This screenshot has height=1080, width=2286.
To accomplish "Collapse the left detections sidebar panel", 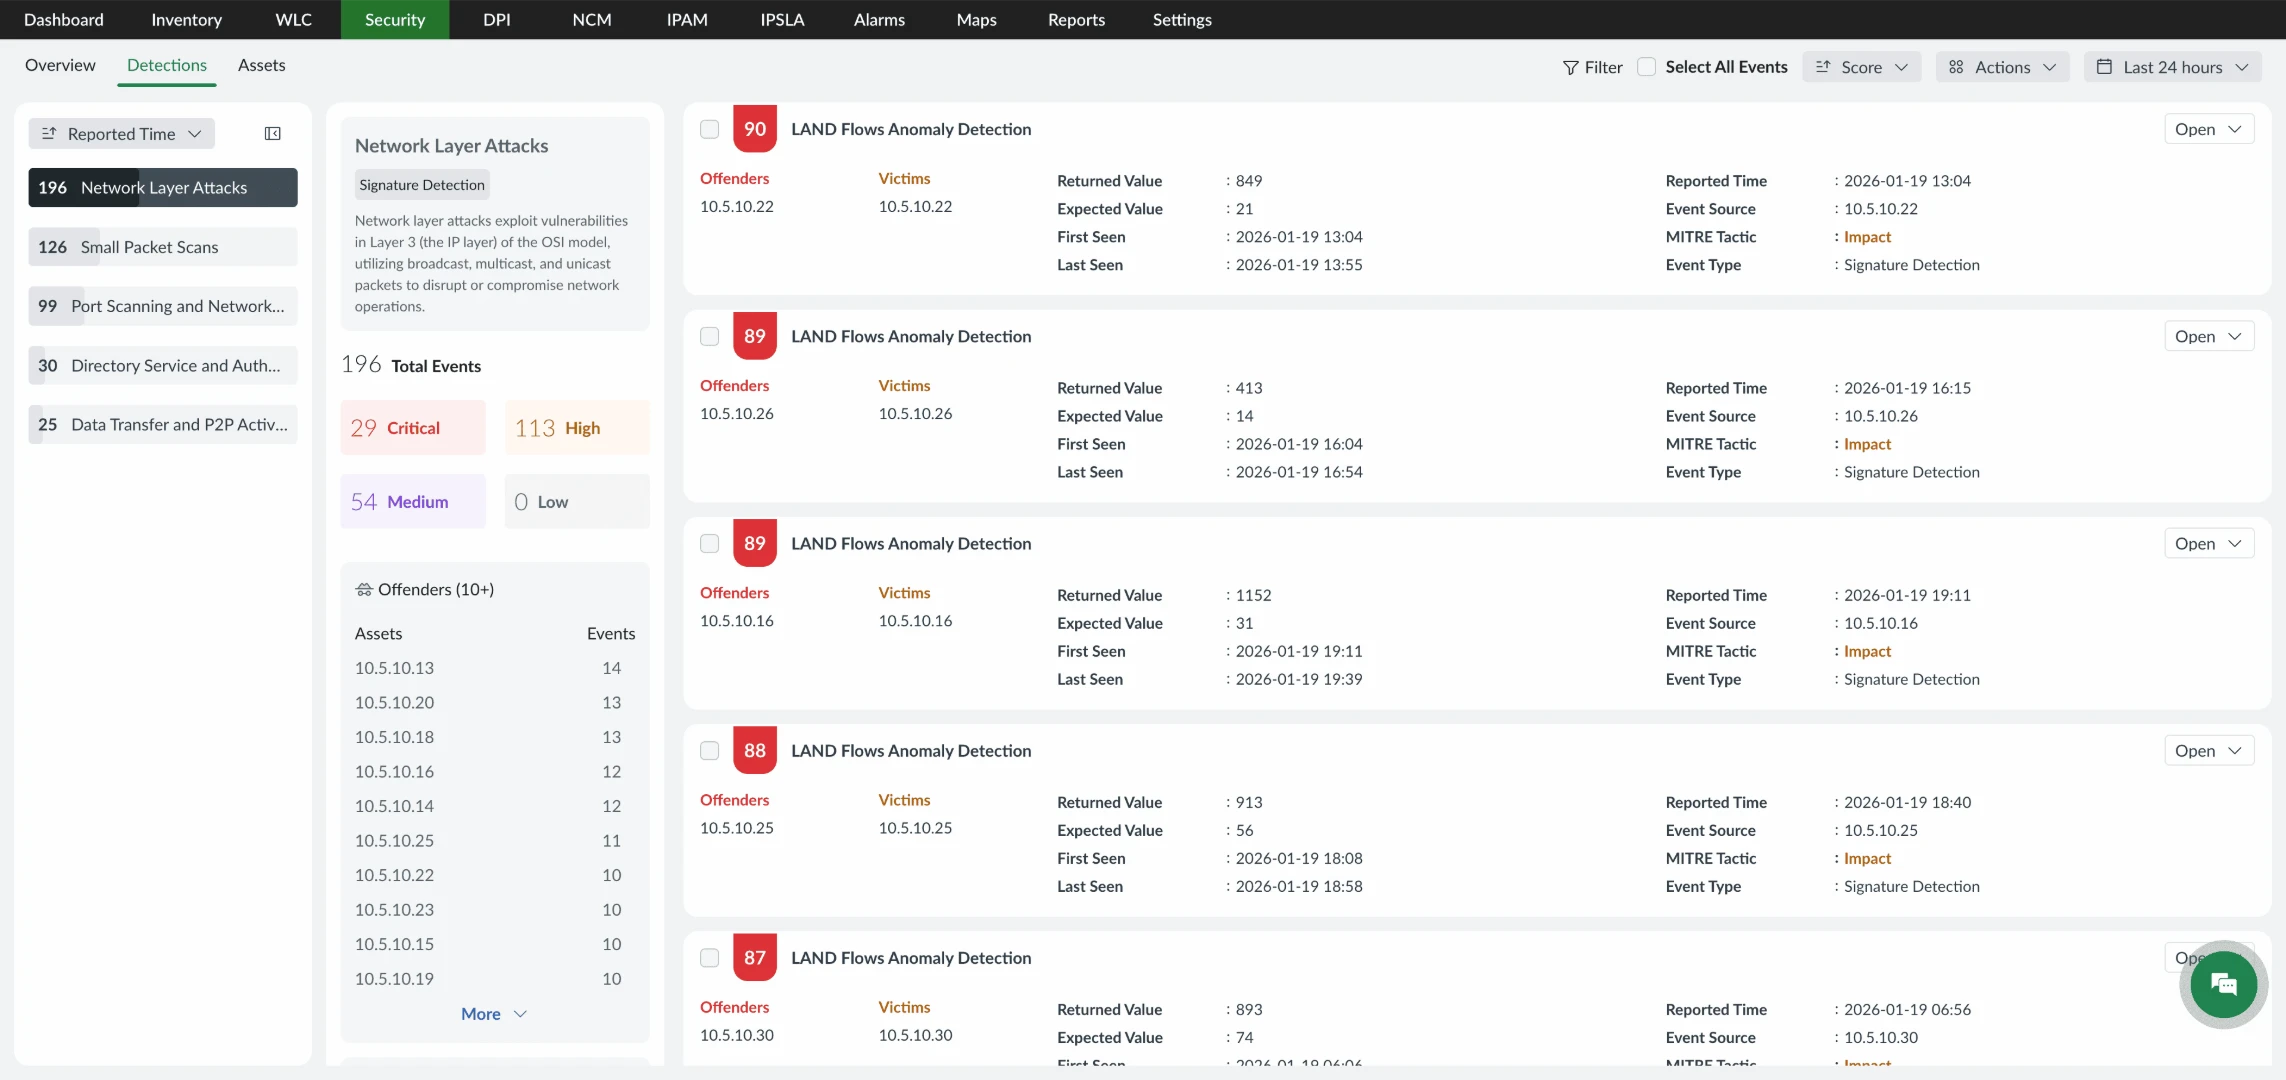I will 273,133.
